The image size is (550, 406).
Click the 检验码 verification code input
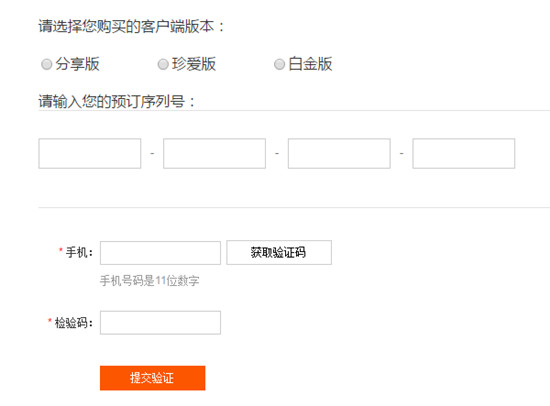(160, 322)
